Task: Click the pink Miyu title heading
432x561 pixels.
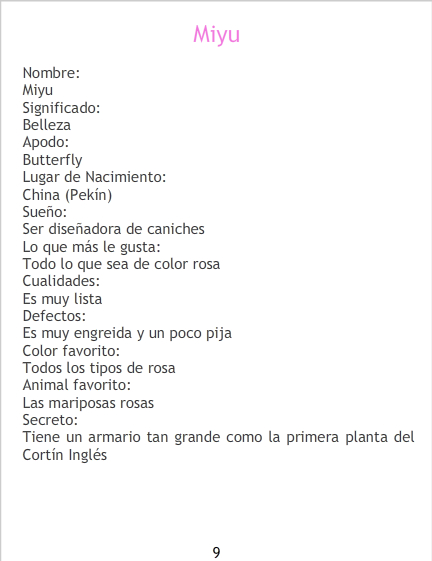Action: [x=216, y=35]
